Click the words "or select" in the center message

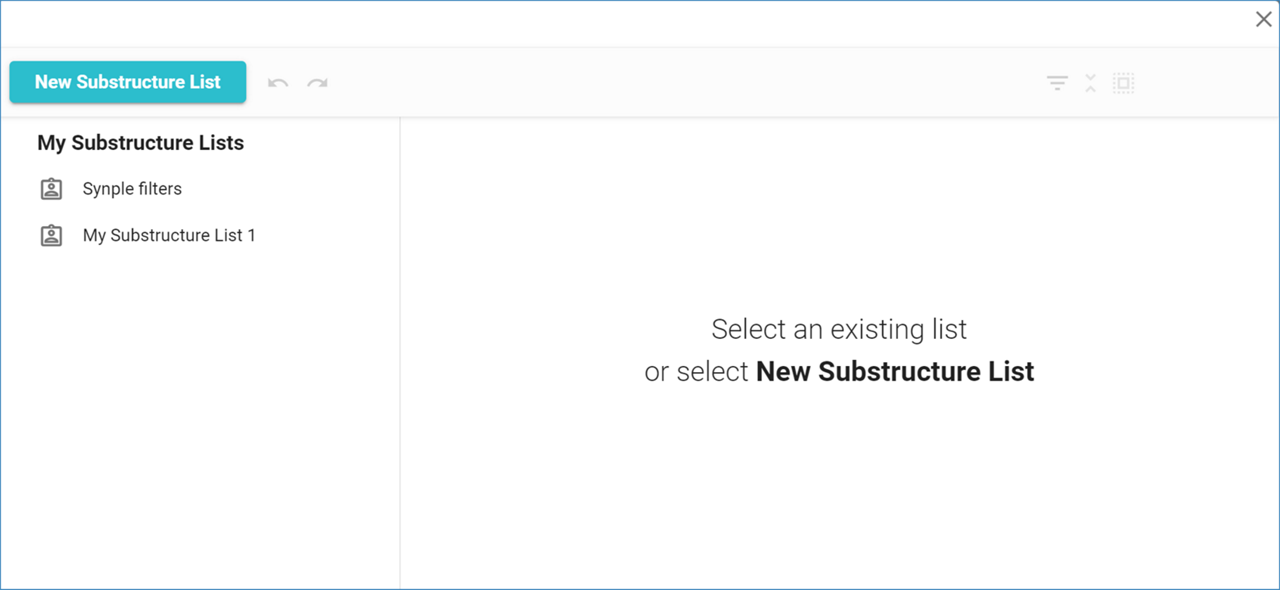click(696, 372)
